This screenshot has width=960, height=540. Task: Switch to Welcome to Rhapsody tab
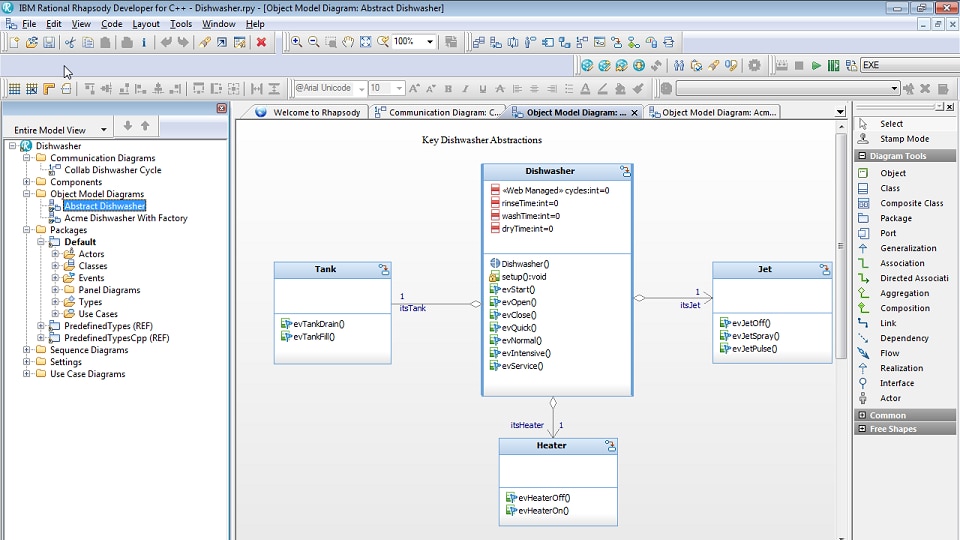point(309,113)
